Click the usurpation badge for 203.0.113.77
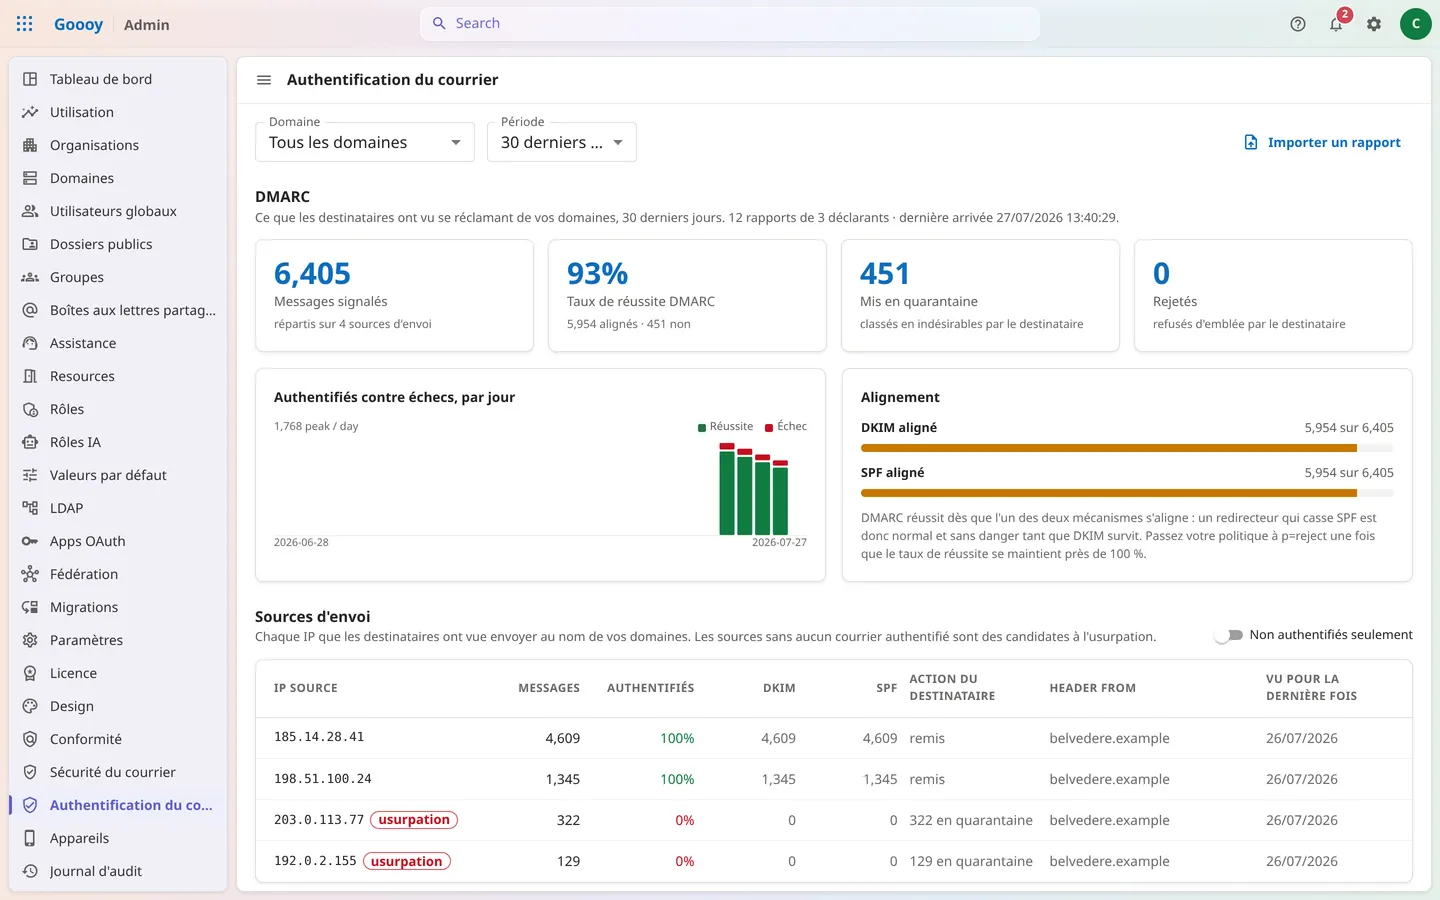This screenshot has width=1440, height=900. tap(414, 820)
